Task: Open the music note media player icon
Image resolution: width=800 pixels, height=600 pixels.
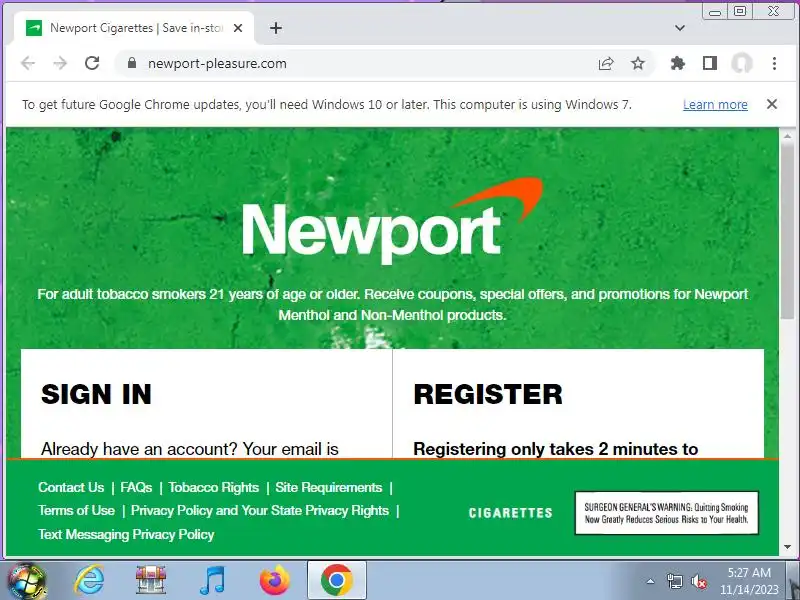Action: (212, 580)
